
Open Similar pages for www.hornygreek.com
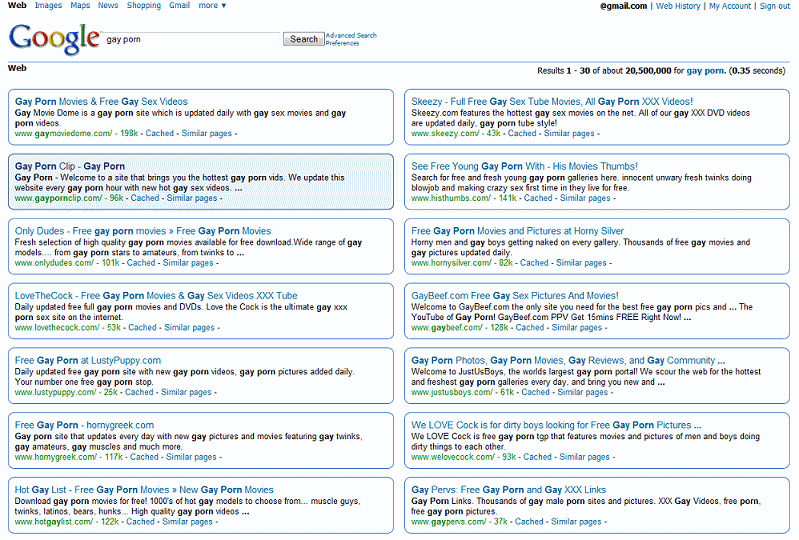click(191, 457)
